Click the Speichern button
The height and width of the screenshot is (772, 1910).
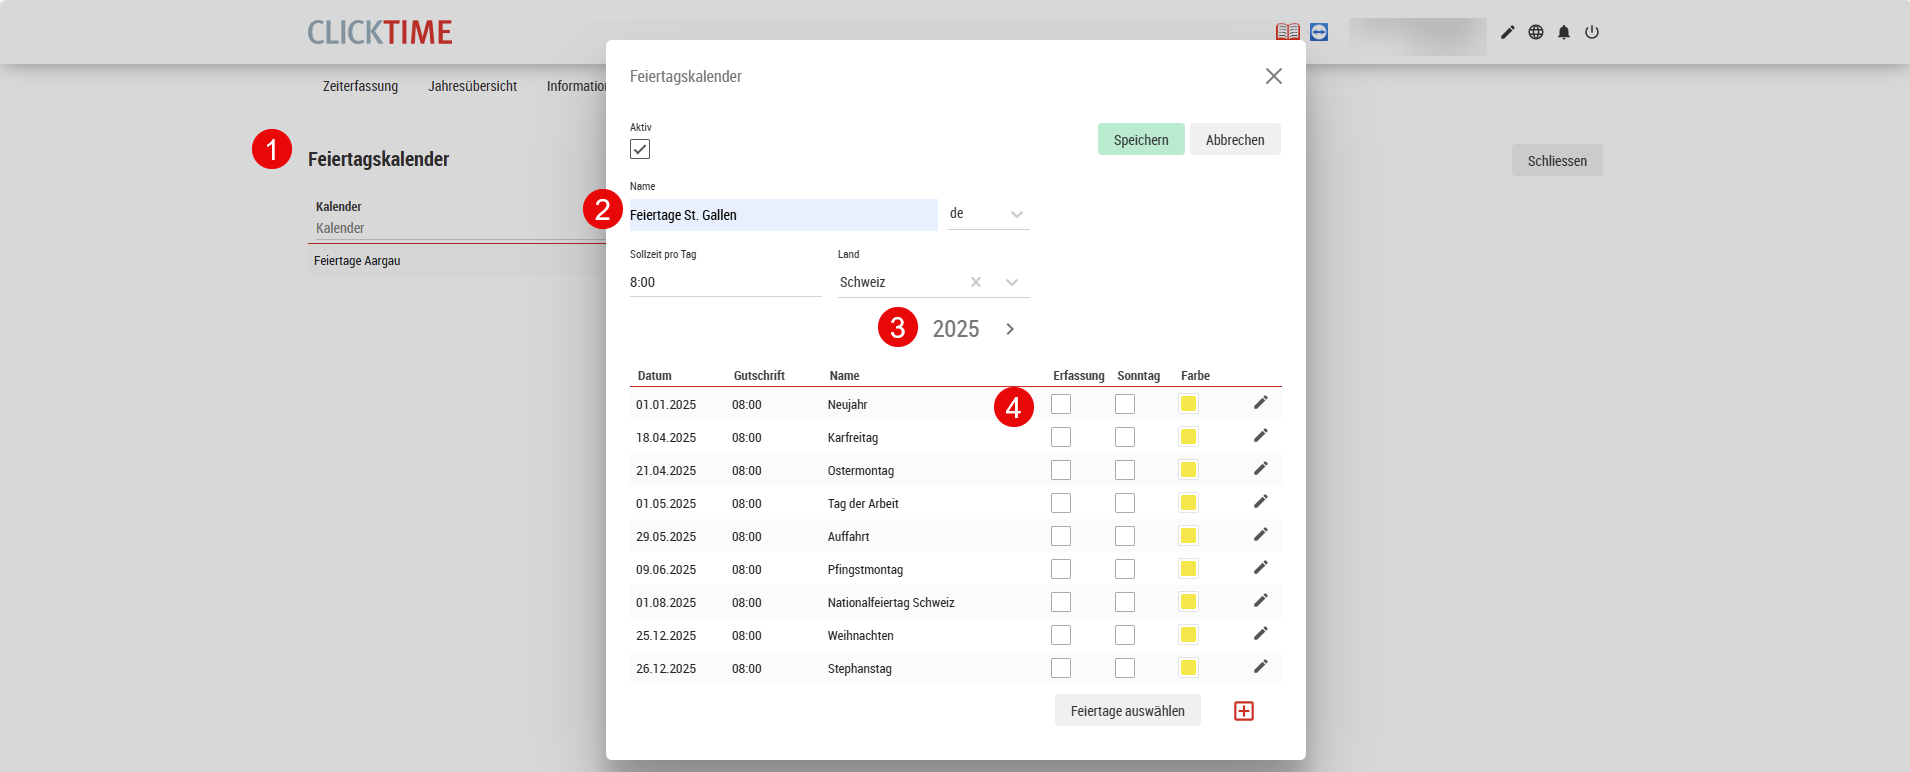point(1141,140)
